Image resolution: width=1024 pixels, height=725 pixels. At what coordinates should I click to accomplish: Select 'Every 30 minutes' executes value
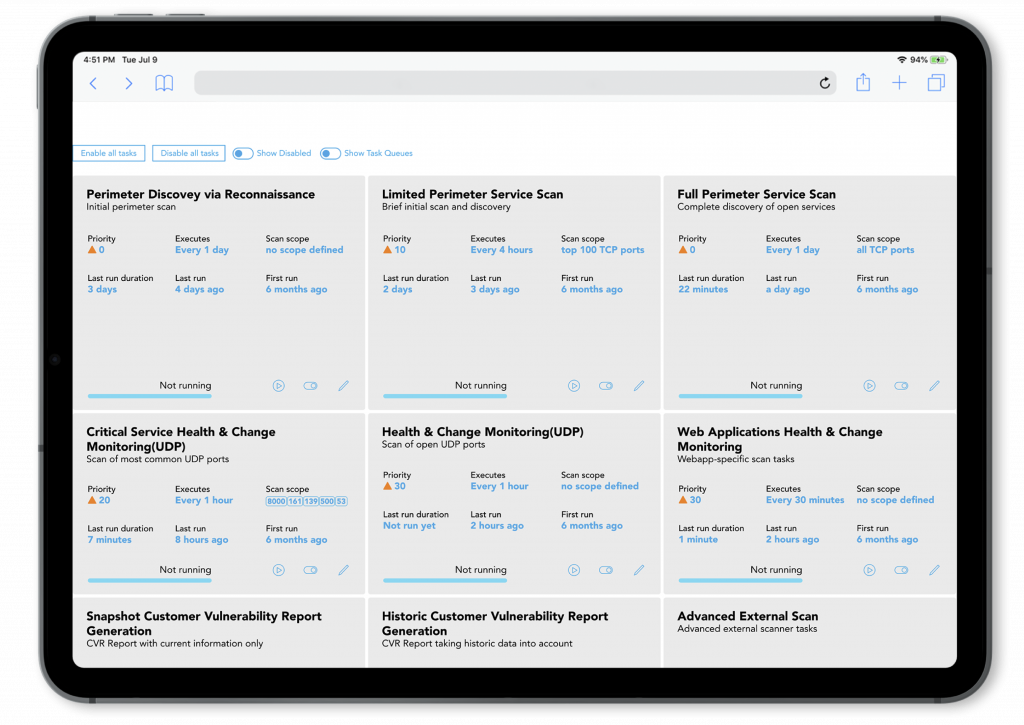click(x=805, y=500)
